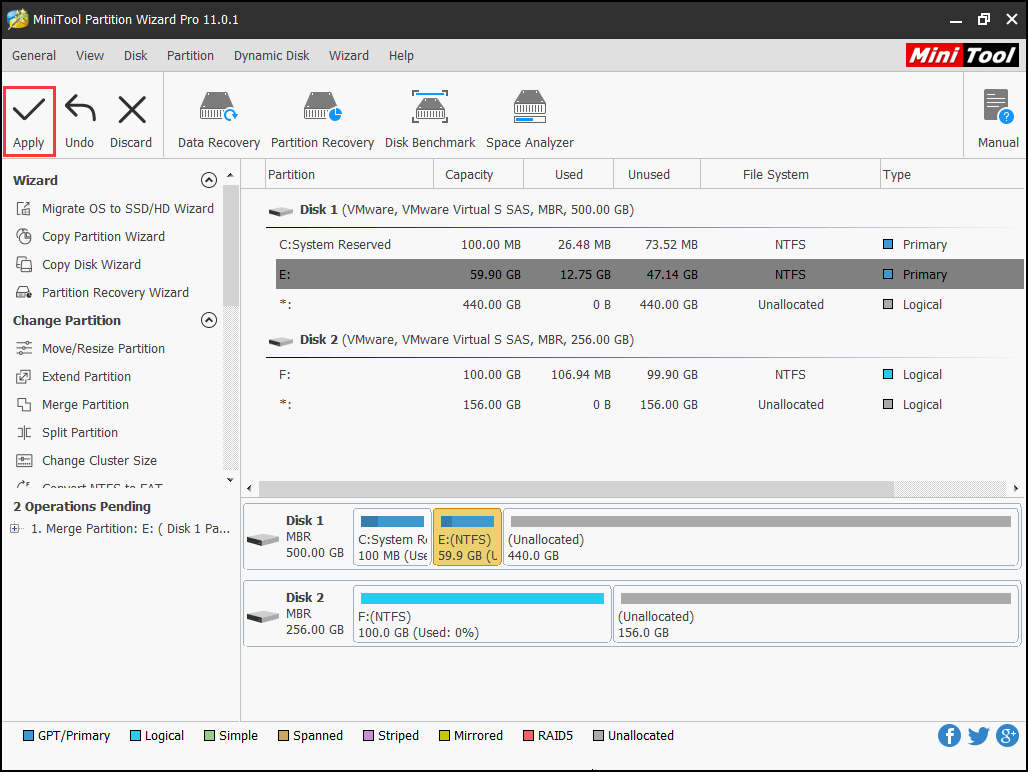The height and width of the screenshot is (772, 1028).
Task: Open the Help menu
Action: (x=401, y=56)
